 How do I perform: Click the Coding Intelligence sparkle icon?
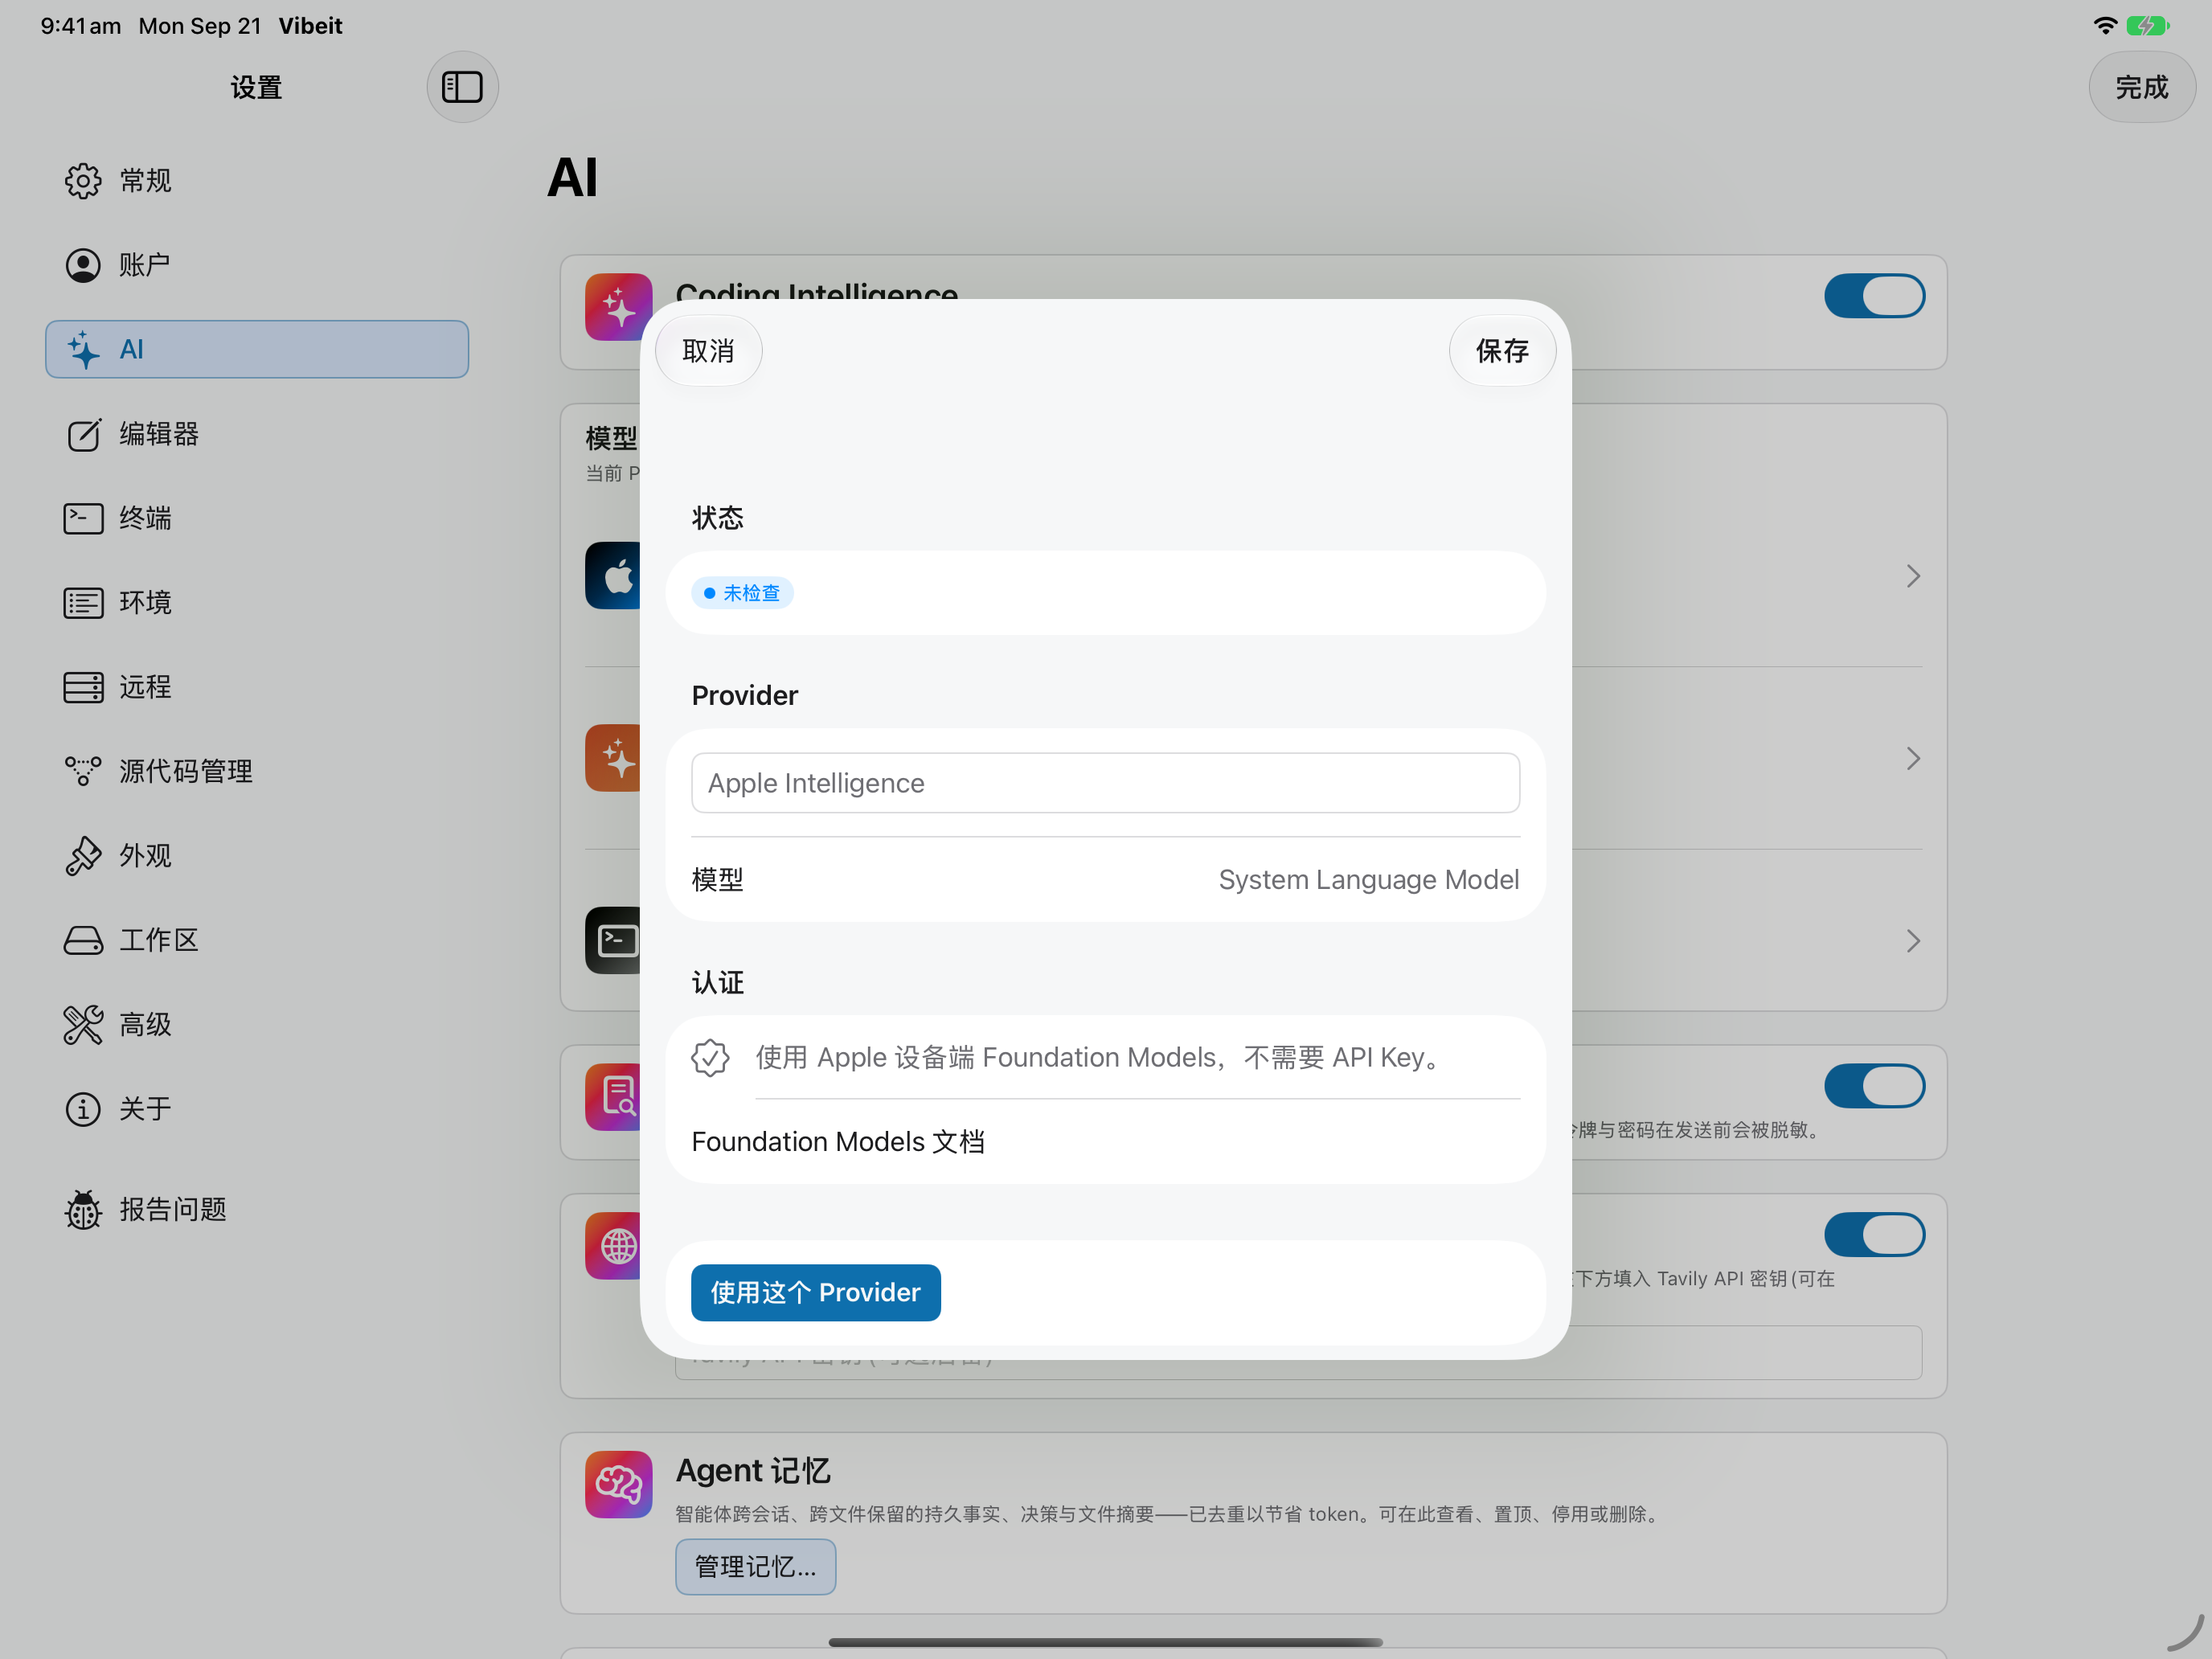pos(618,307)
